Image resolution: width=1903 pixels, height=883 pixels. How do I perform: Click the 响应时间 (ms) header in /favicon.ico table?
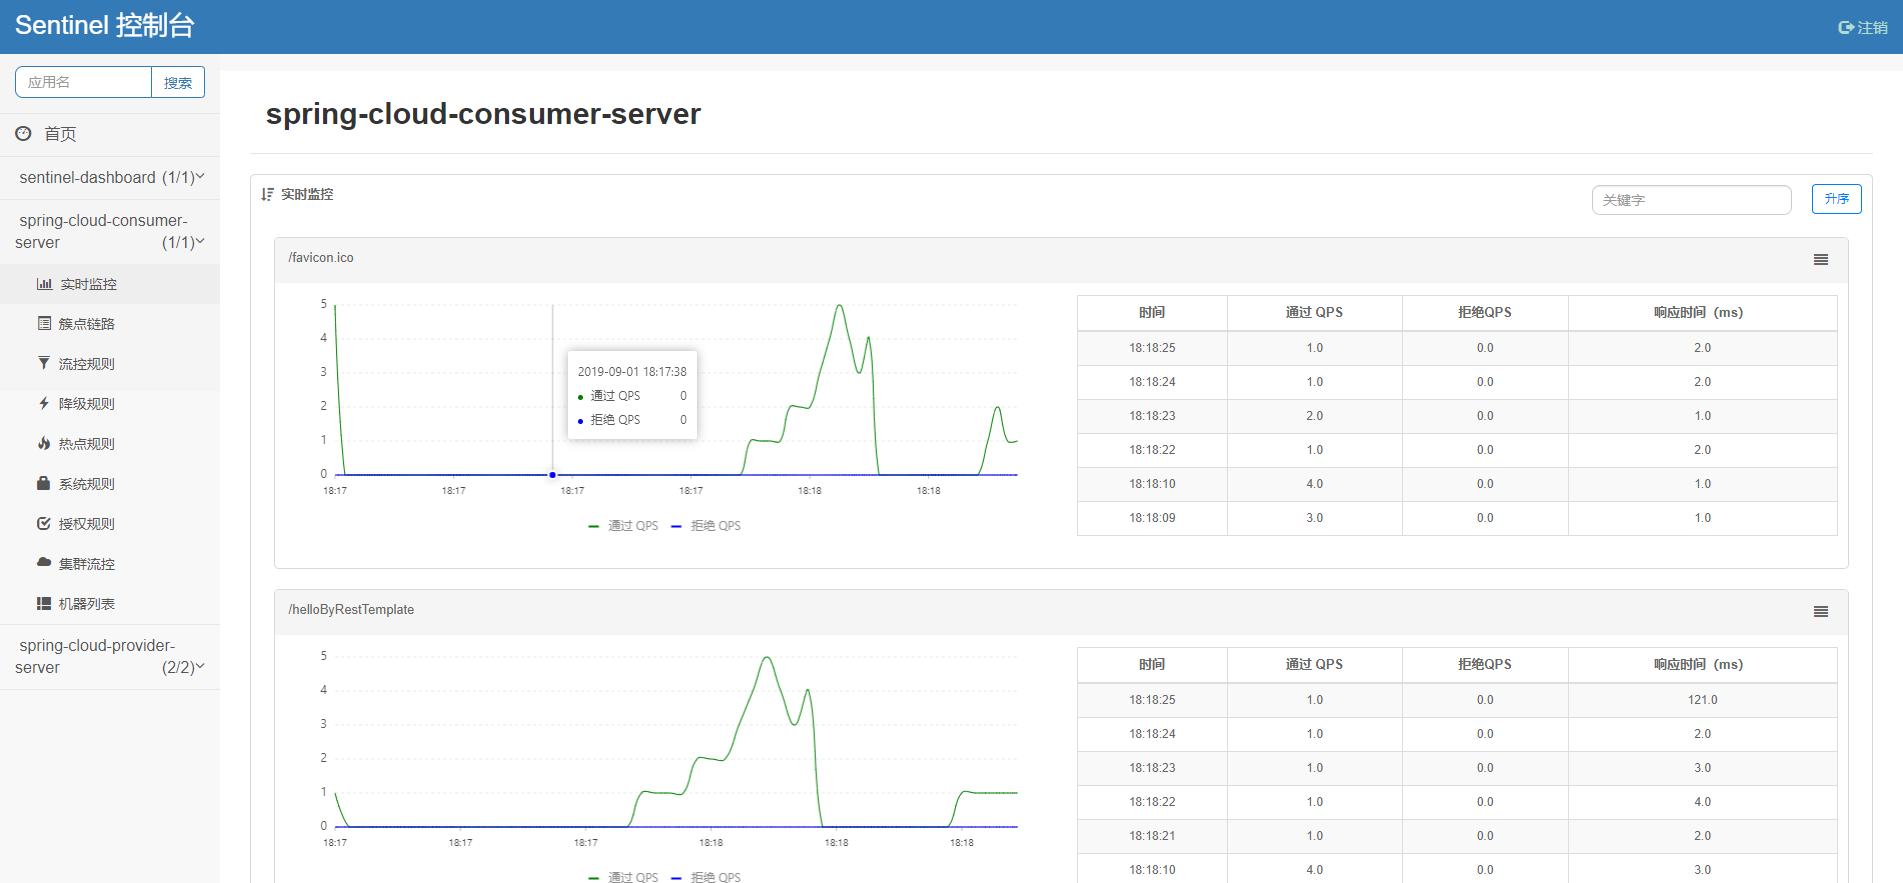[x=1702, y=313]
